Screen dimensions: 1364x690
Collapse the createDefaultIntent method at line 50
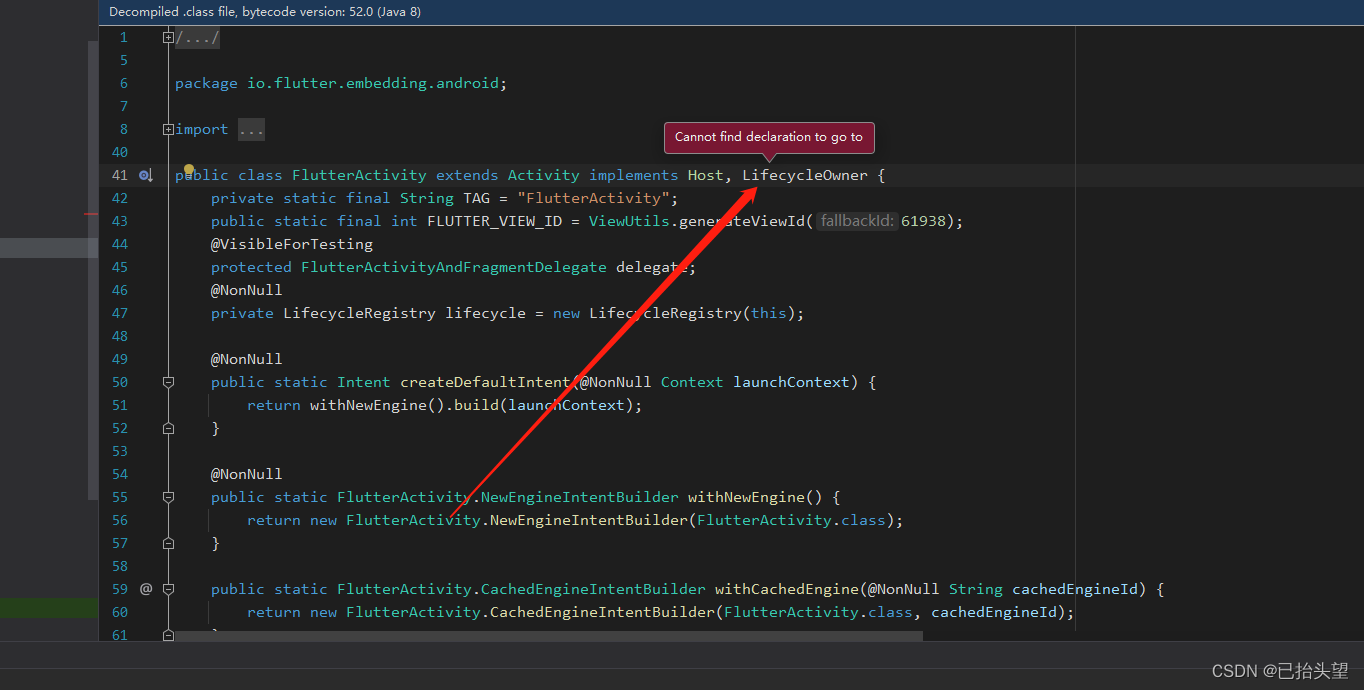click(168, 382)
